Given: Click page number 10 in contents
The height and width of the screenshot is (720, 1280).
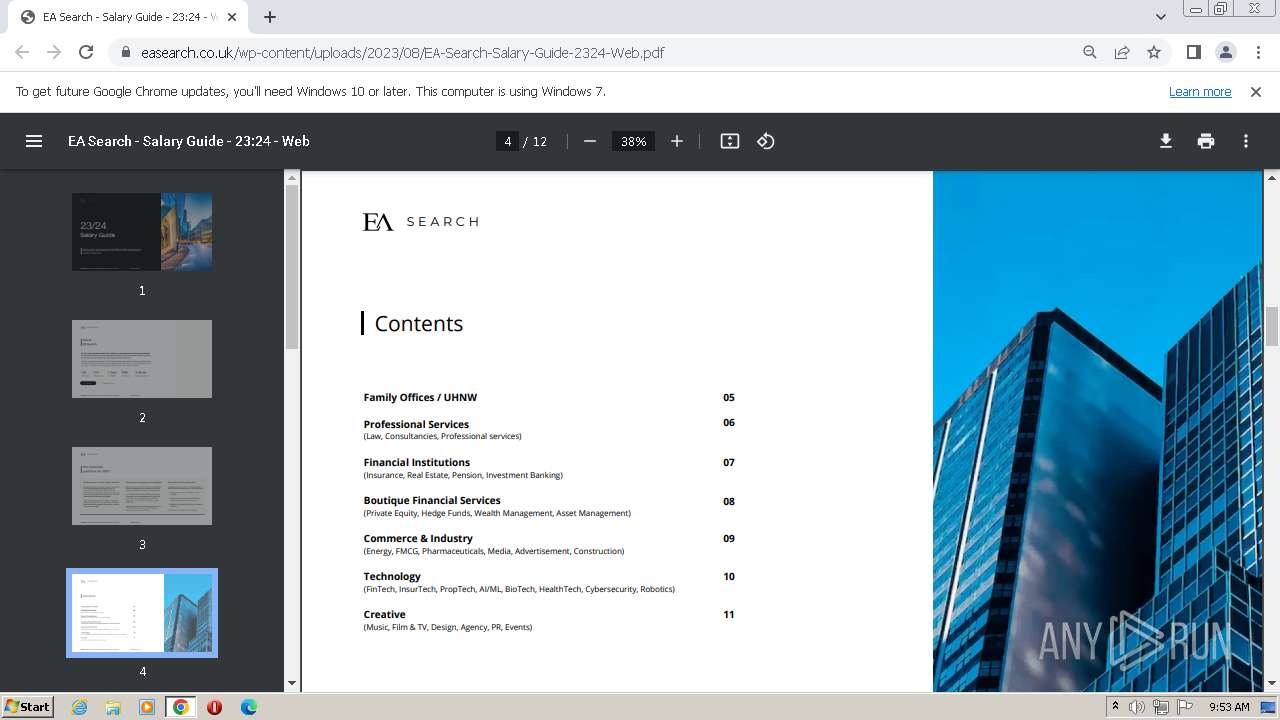Looking at the screenshot, I should point(729,576).
